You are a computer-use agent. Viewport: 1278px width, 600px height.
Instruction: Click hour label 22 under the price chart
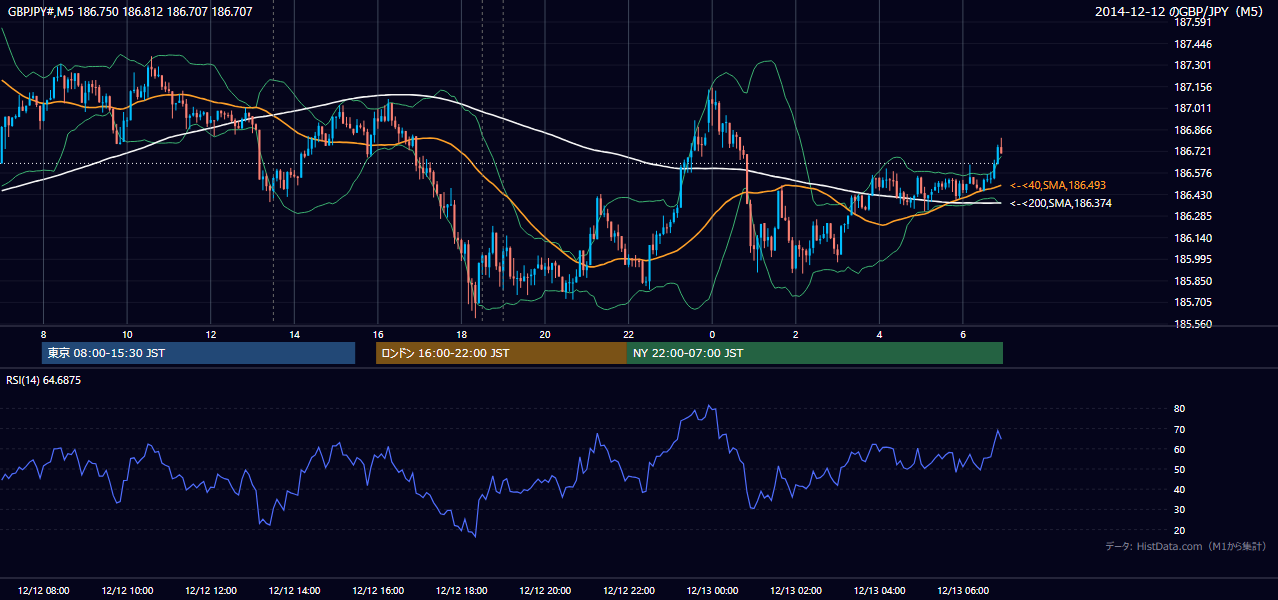(628, 334)
